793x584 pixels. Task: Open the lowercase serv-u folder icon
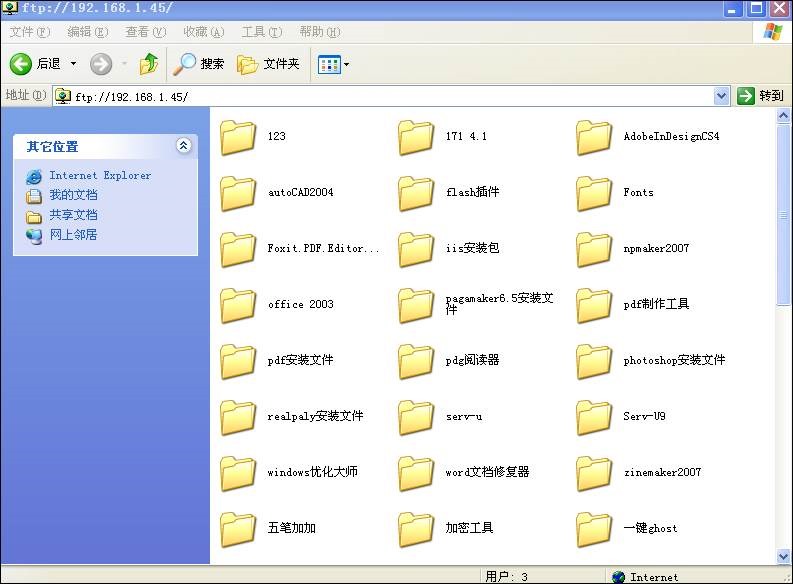416,417
